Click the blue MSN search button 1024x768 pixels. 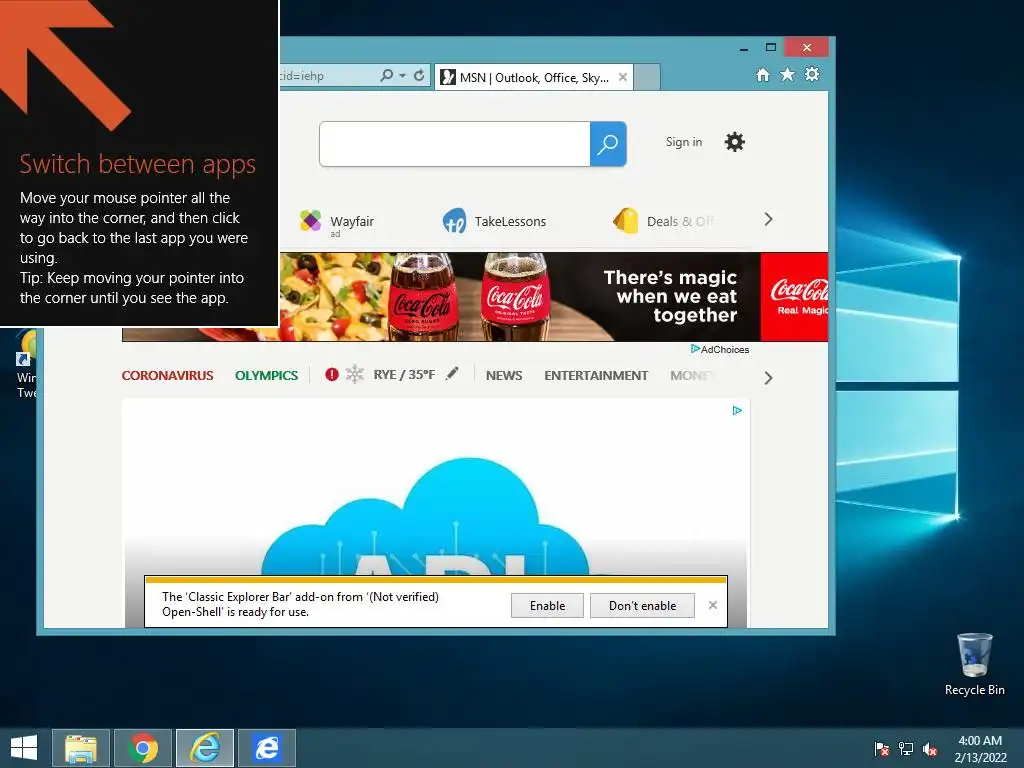[x=608, y=144]
